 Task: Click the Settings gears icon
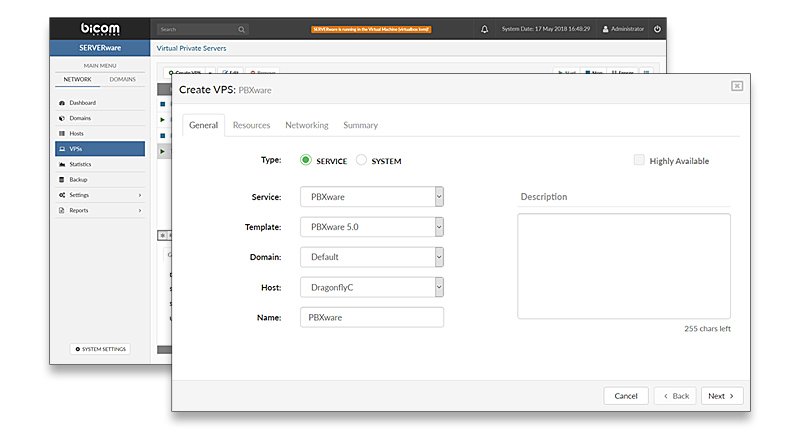(62, 195)
